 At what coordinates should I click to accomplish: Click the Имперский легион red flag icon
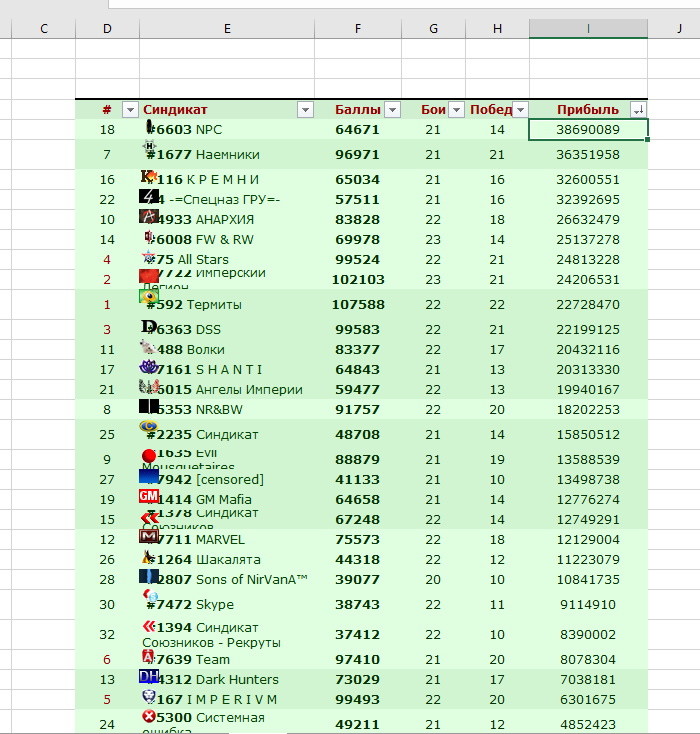pyautogui.click(x=149, y=276)
